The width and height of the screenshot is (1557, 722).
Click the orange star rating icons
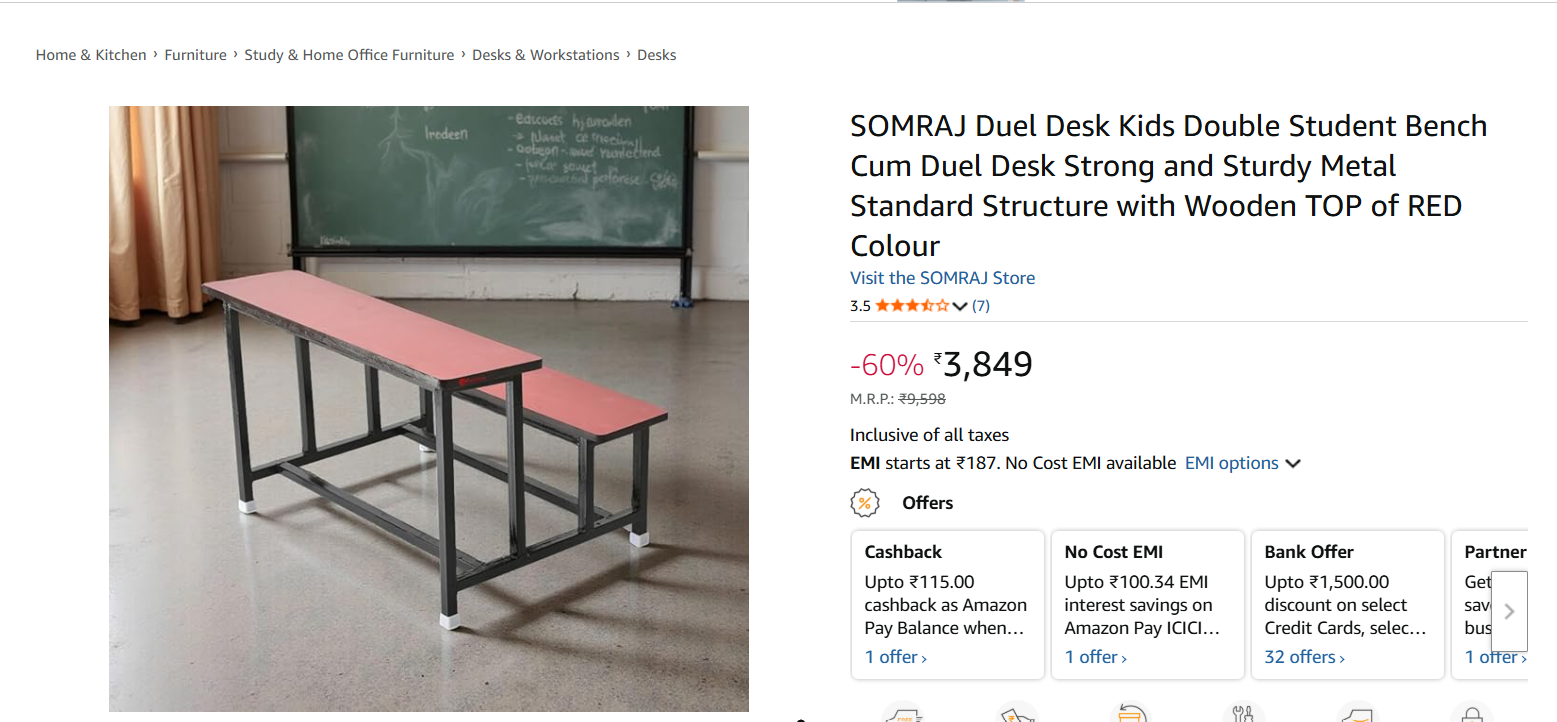(x=912, y=306)
